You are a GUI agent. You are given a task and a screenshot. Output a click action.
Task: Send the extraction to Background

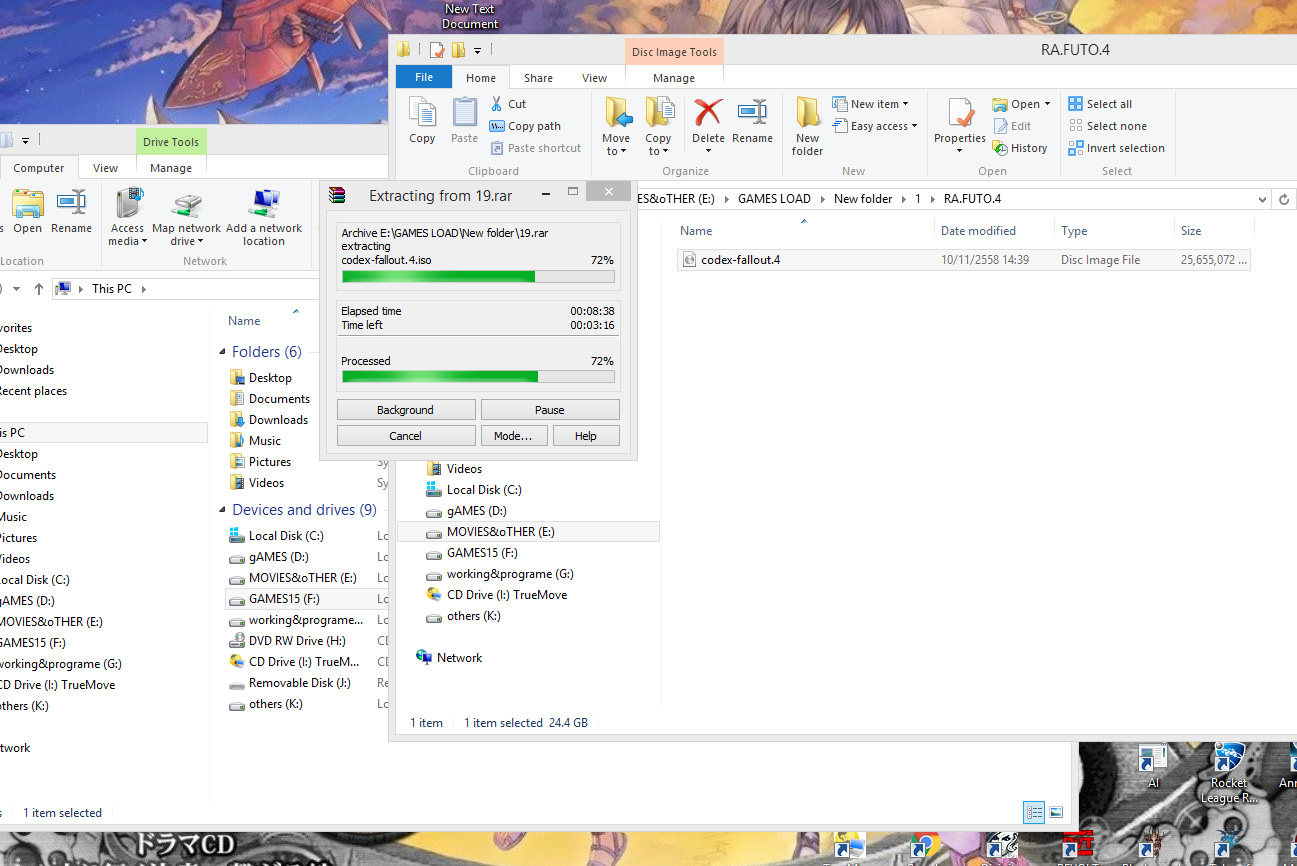tap(406, 410)
